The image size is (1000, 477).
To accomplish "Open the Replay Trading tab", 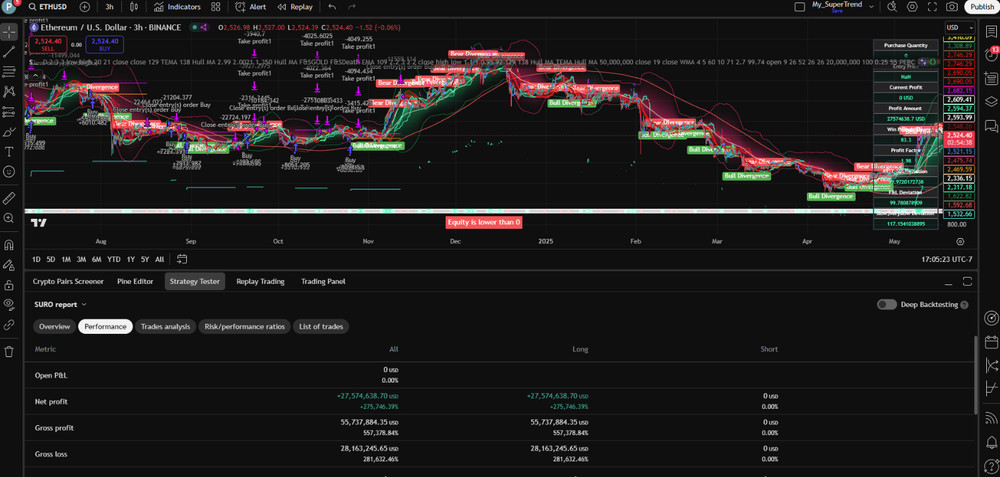I will (x=260, y=281).
